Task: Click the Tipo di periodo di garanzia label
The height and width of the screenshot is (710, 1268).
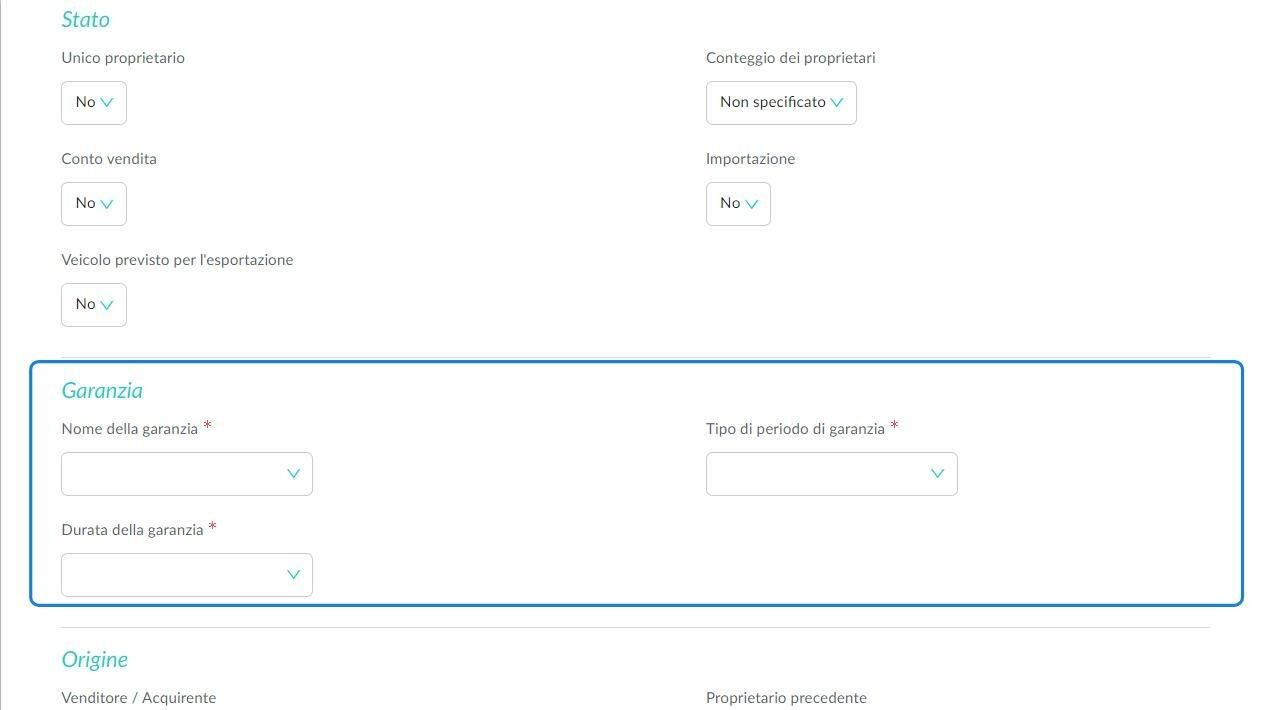Action: [x=795, y=429]
